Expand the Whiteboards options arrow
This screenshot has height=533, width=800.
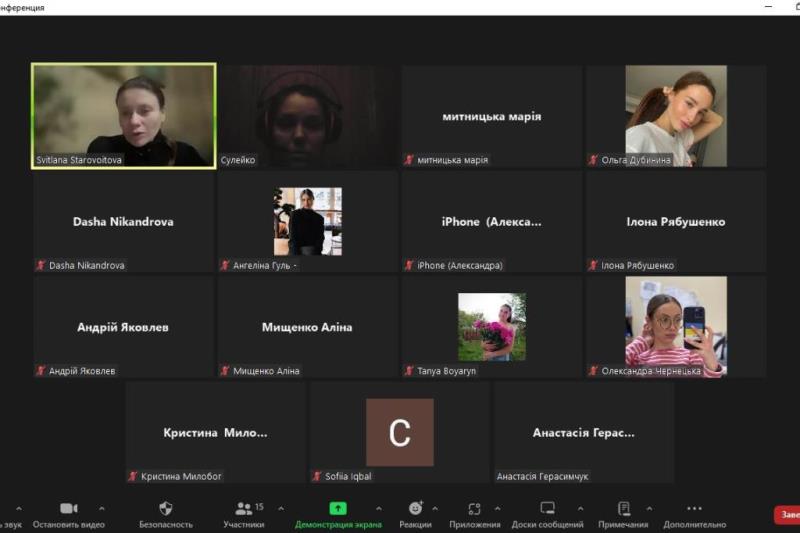tap(581, 509)
